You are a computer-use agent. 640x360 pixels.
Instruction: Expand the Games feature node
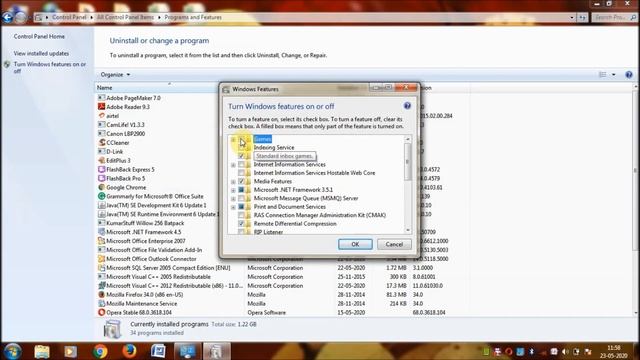coord(233,140)
